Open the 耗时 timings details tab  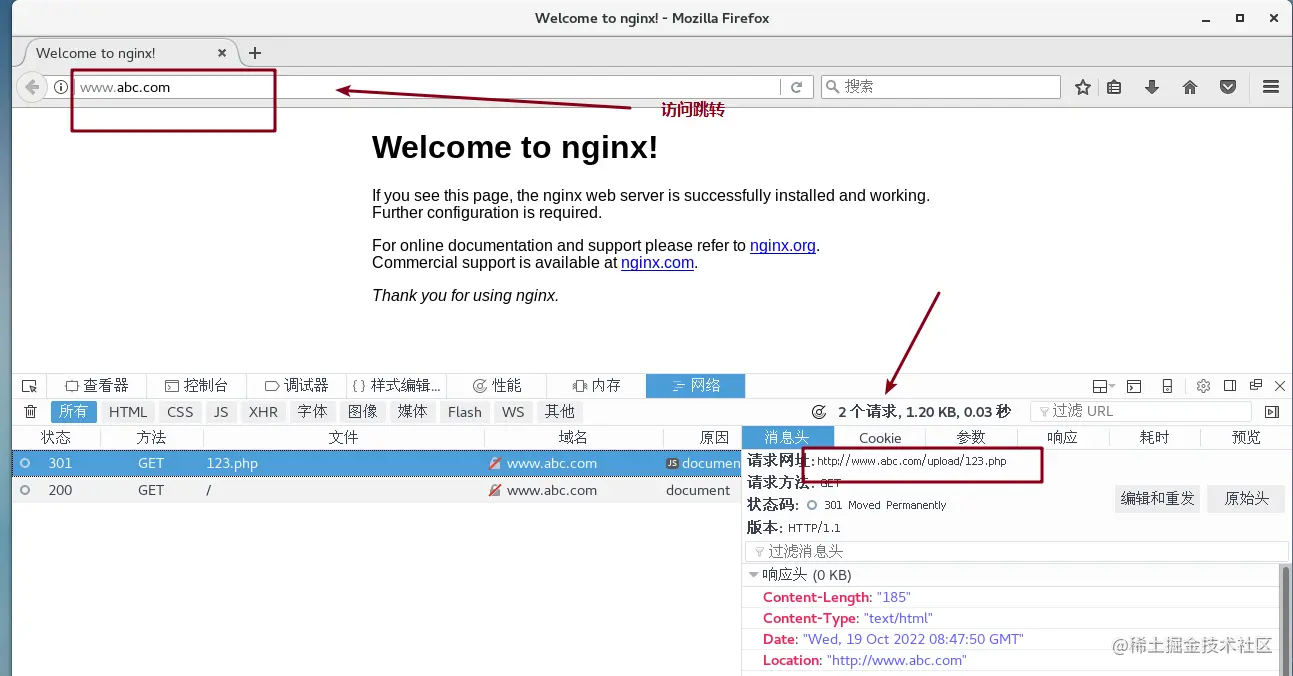tap(1154, 437)
